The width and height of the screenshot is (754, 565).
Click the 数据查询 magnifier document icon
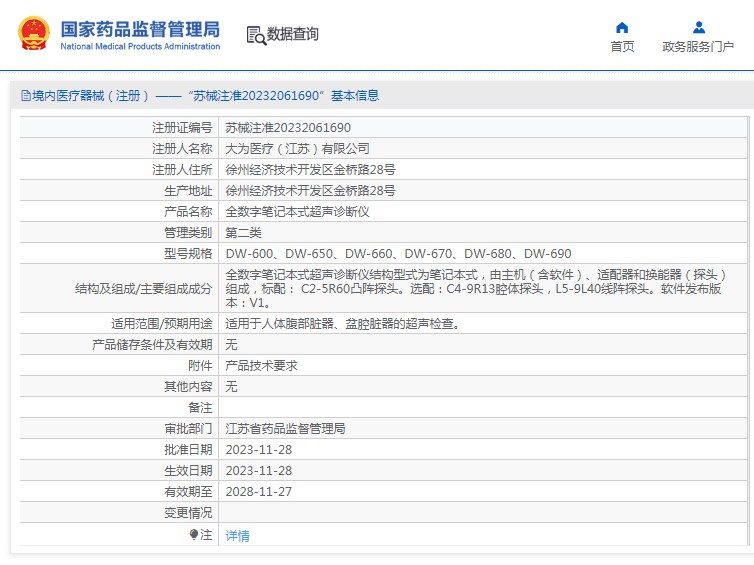coord(256,35)
